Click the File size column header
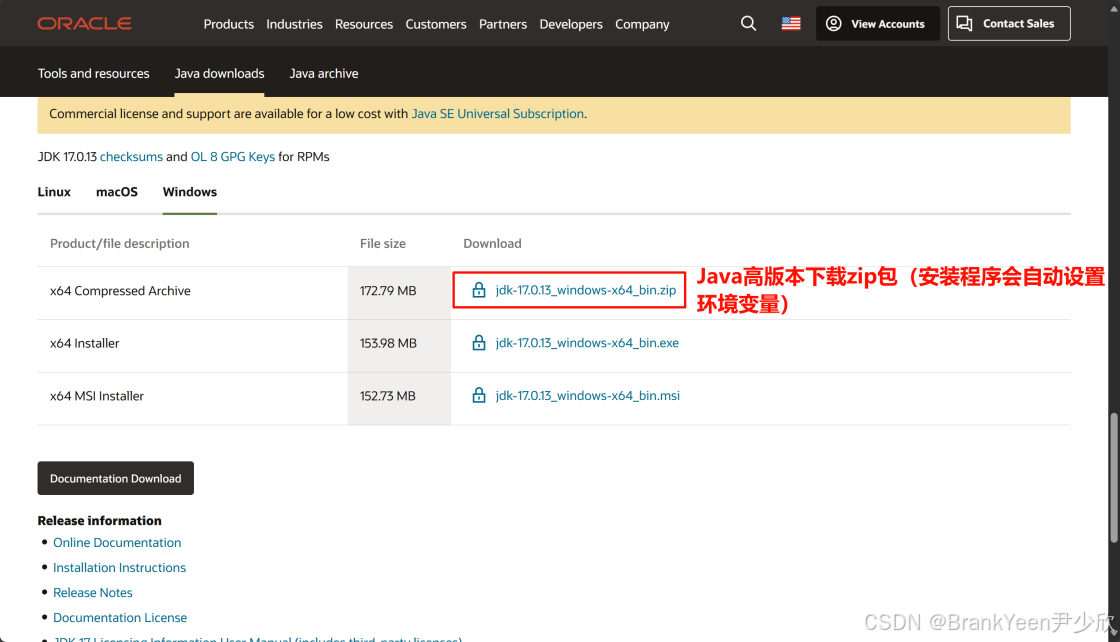Screen dimensions: 1120x642 pos(383,244)
